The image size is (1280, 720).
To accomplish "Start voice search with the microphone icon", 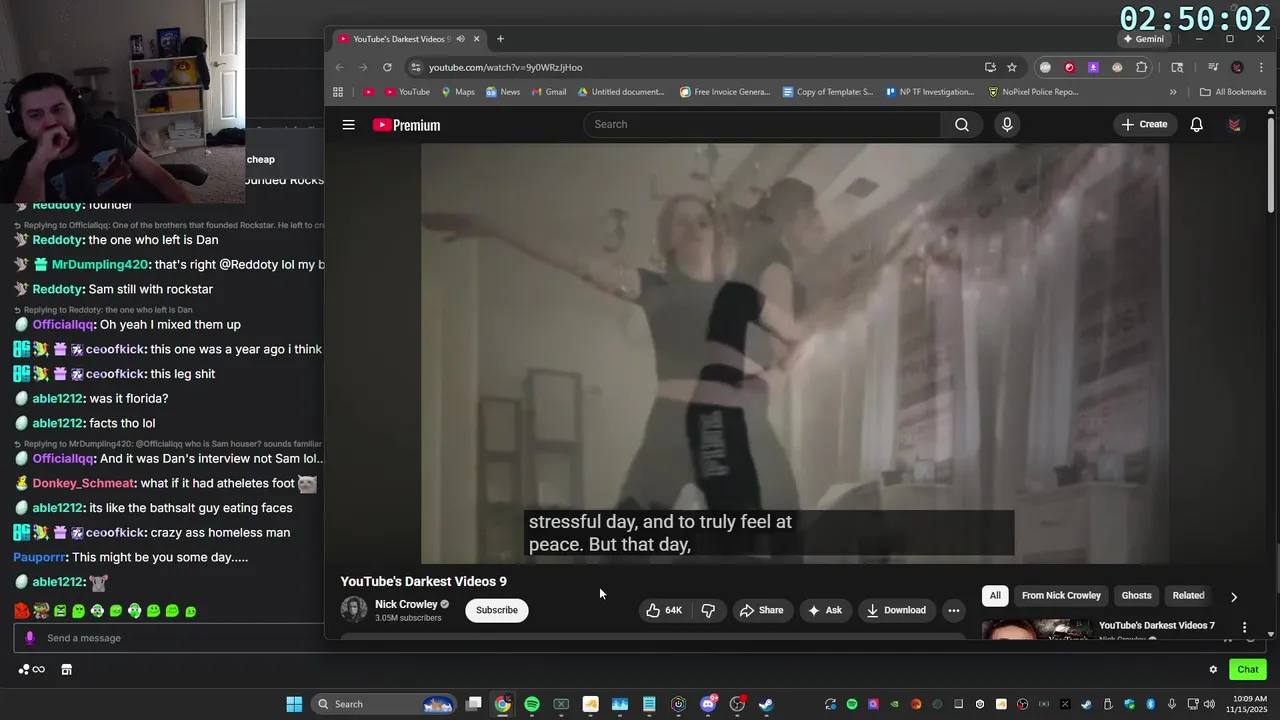I will tap(1007, 125).
